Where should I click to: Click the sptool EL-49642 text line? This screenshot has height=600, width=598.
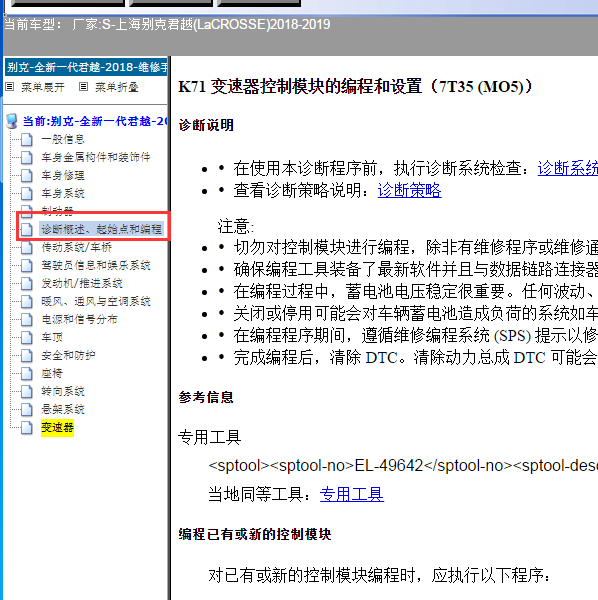[x=403, y=466]
